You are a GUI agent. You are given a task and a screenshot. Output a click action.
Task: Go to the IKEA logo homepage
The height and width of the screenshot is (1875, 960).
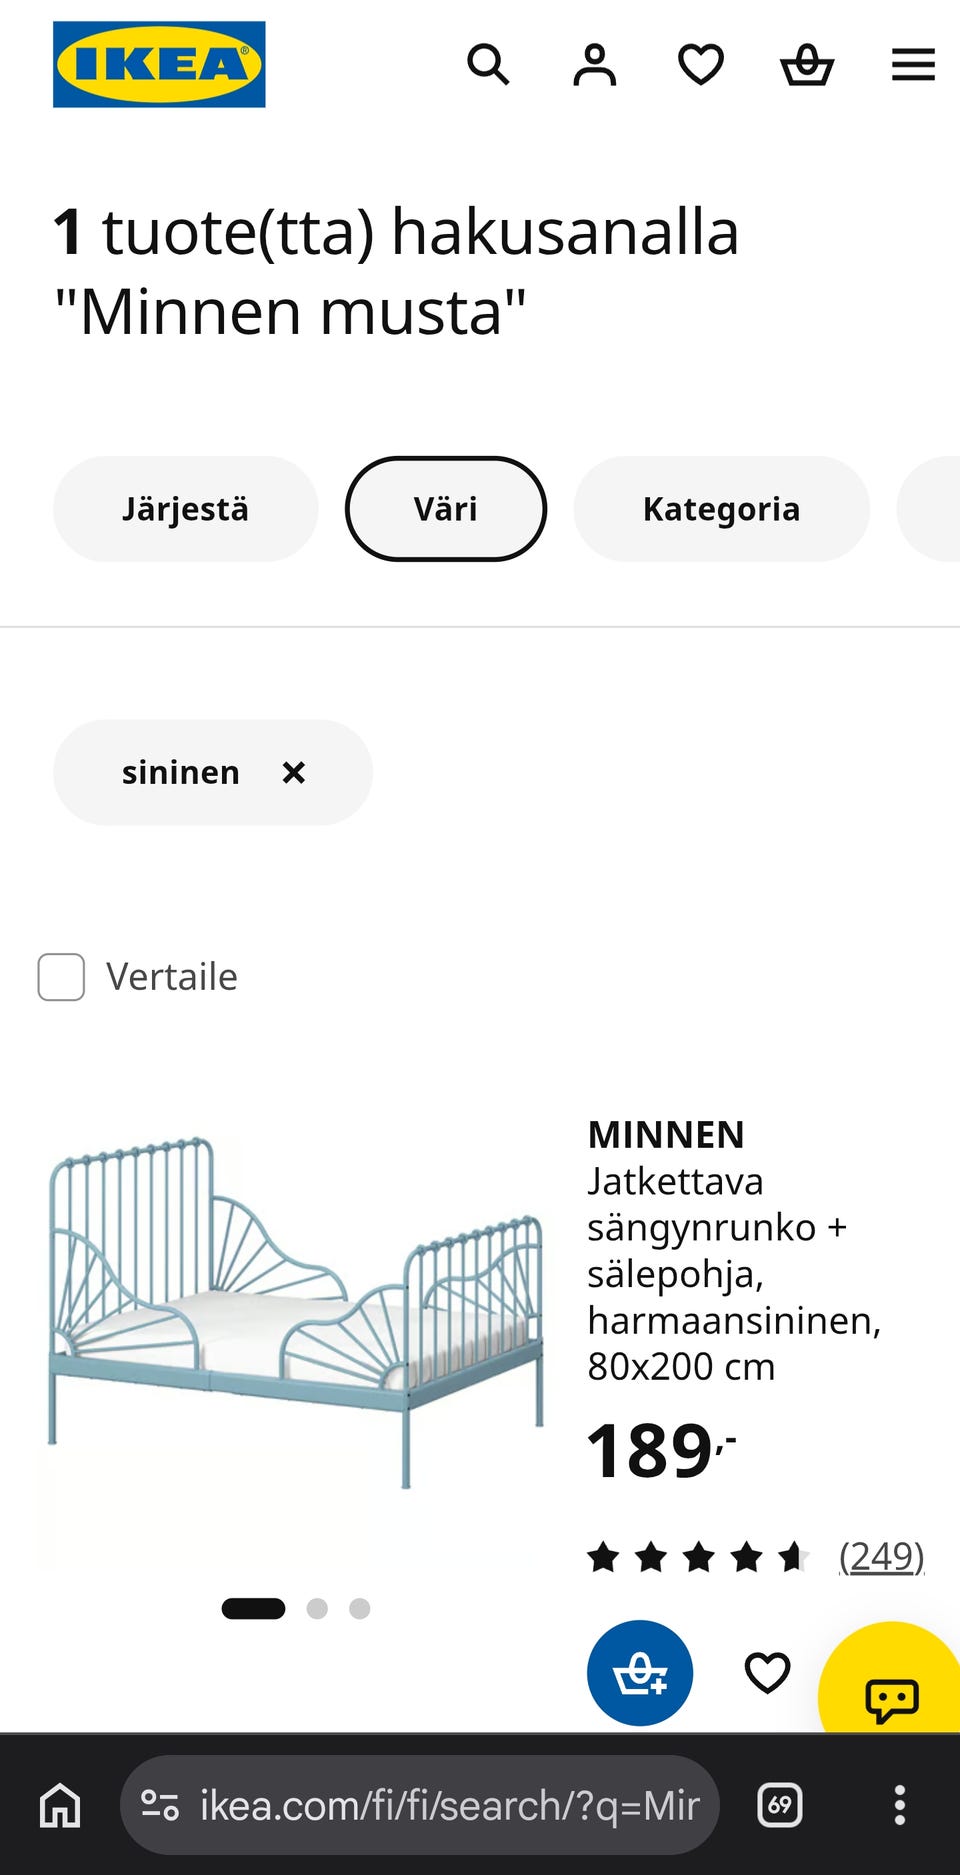(159, 64)
